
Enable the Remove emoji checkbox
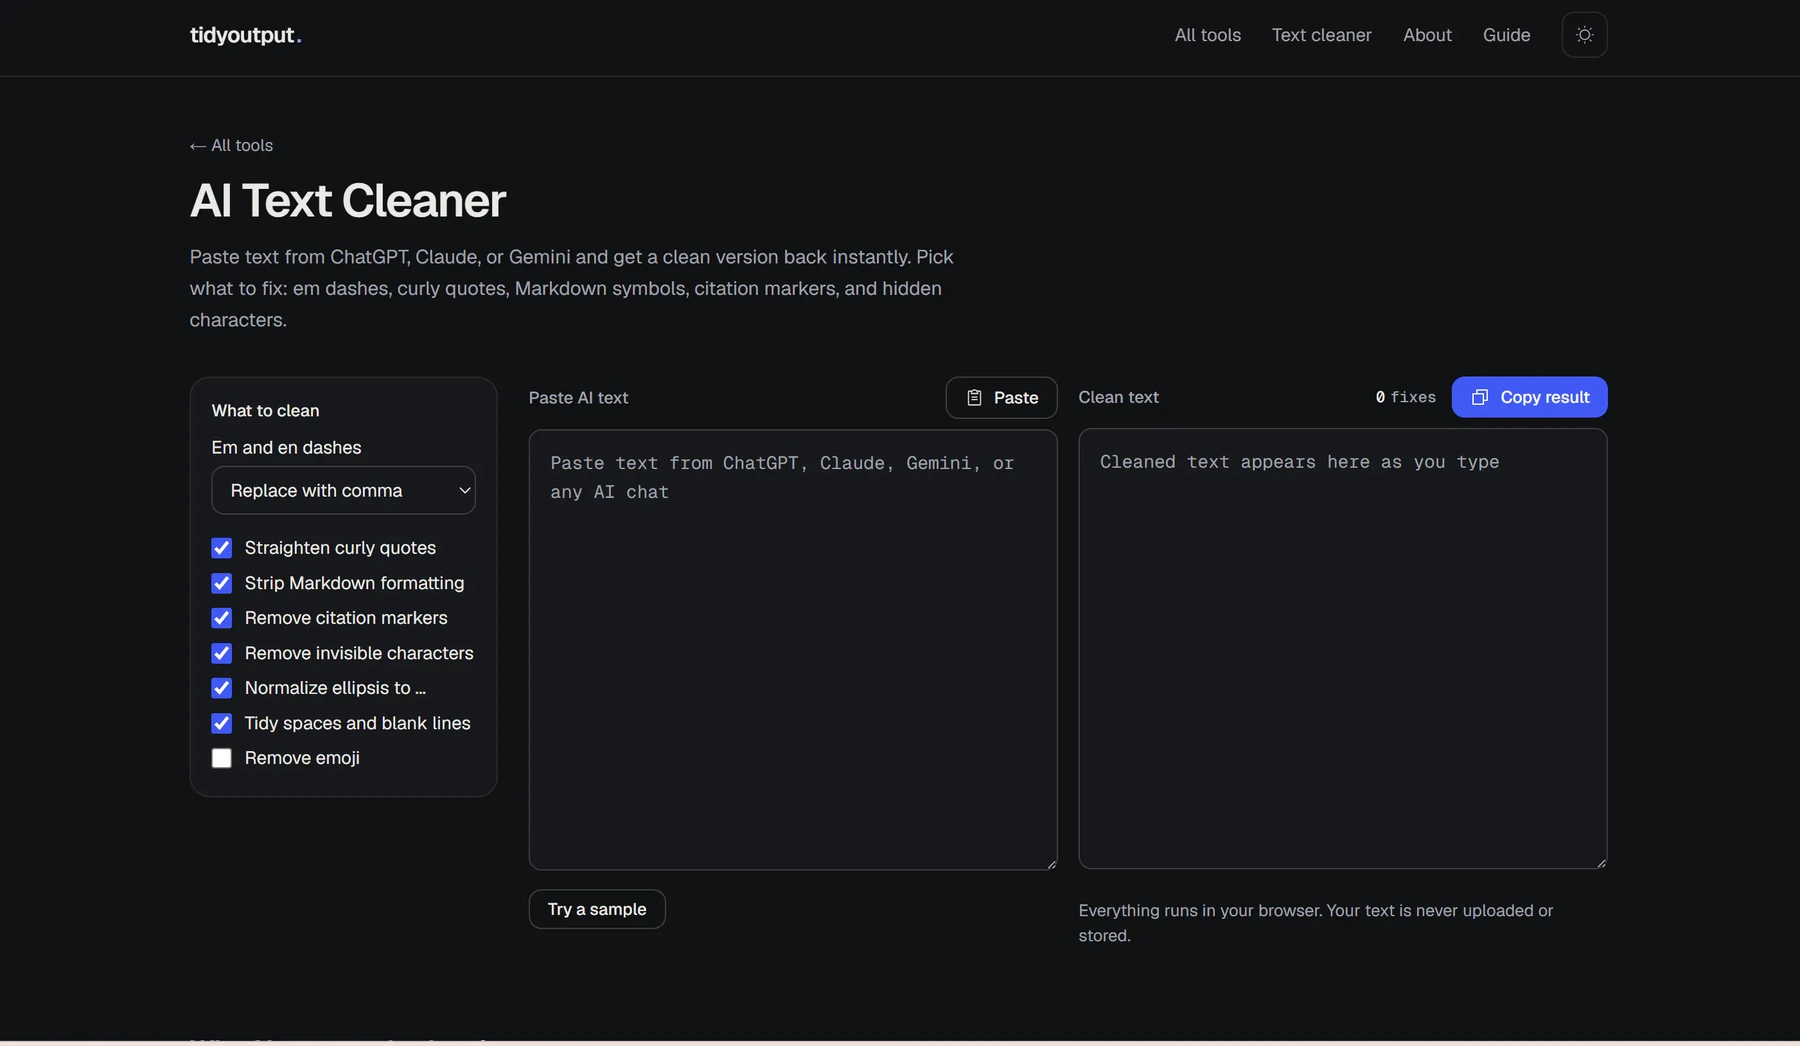(x=222, y=758)
